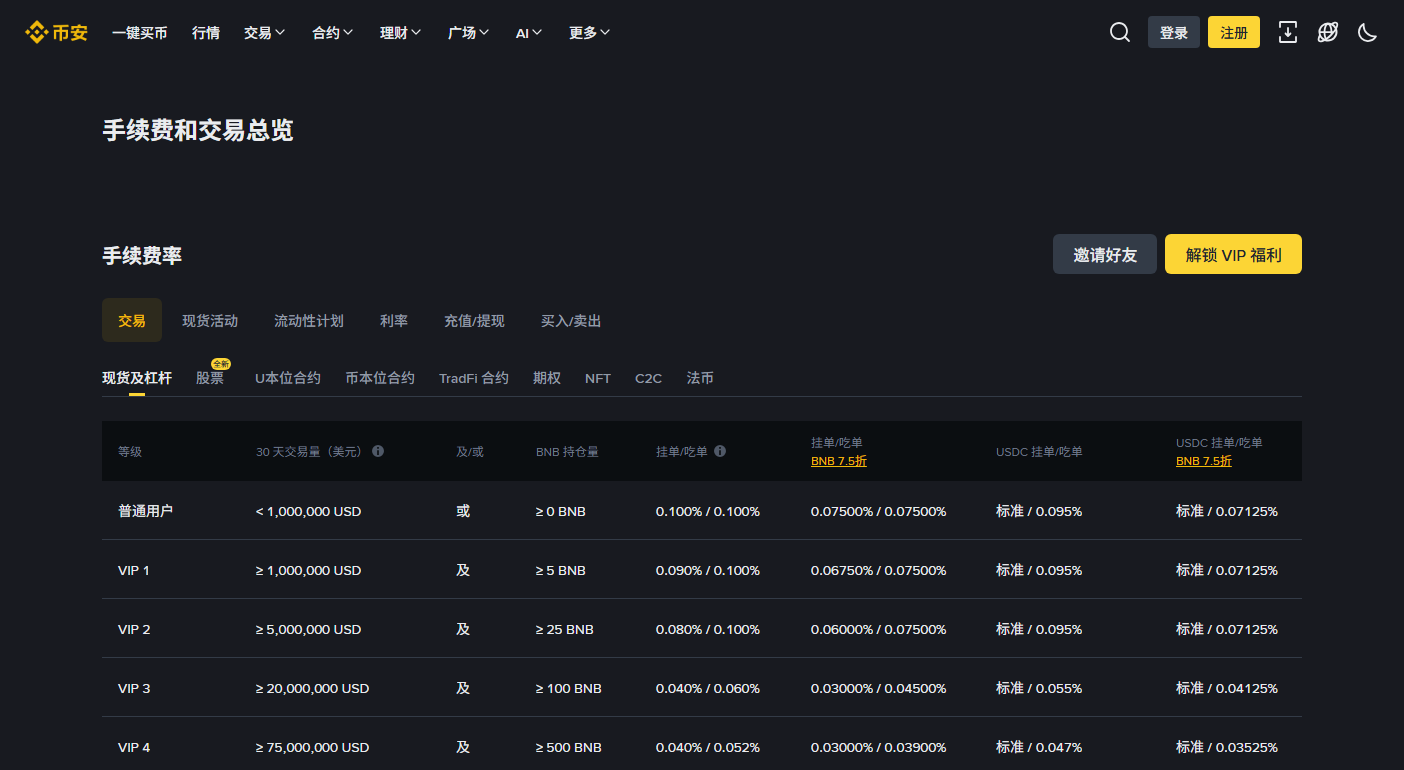
Task: Click info icon beside 30 天交易量
Action: point(378,451)
